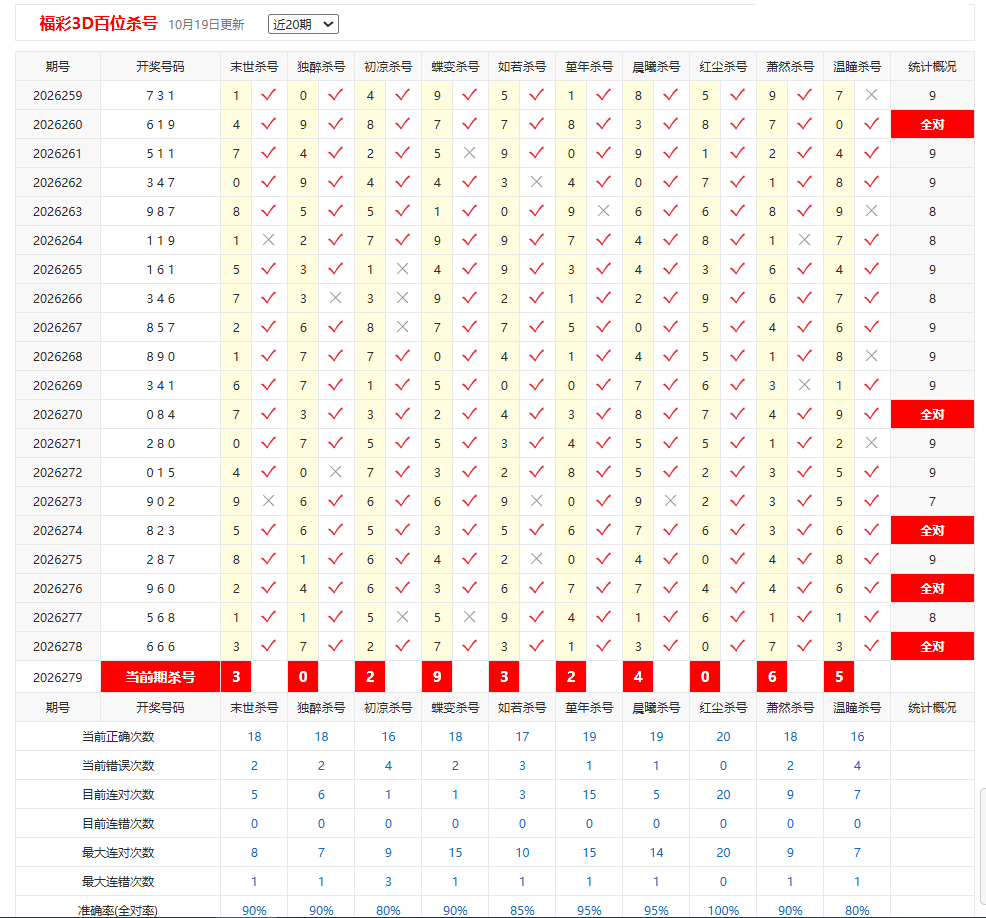
Task: Click the 100% accuracy value
Action: click(x=723, y=910)
